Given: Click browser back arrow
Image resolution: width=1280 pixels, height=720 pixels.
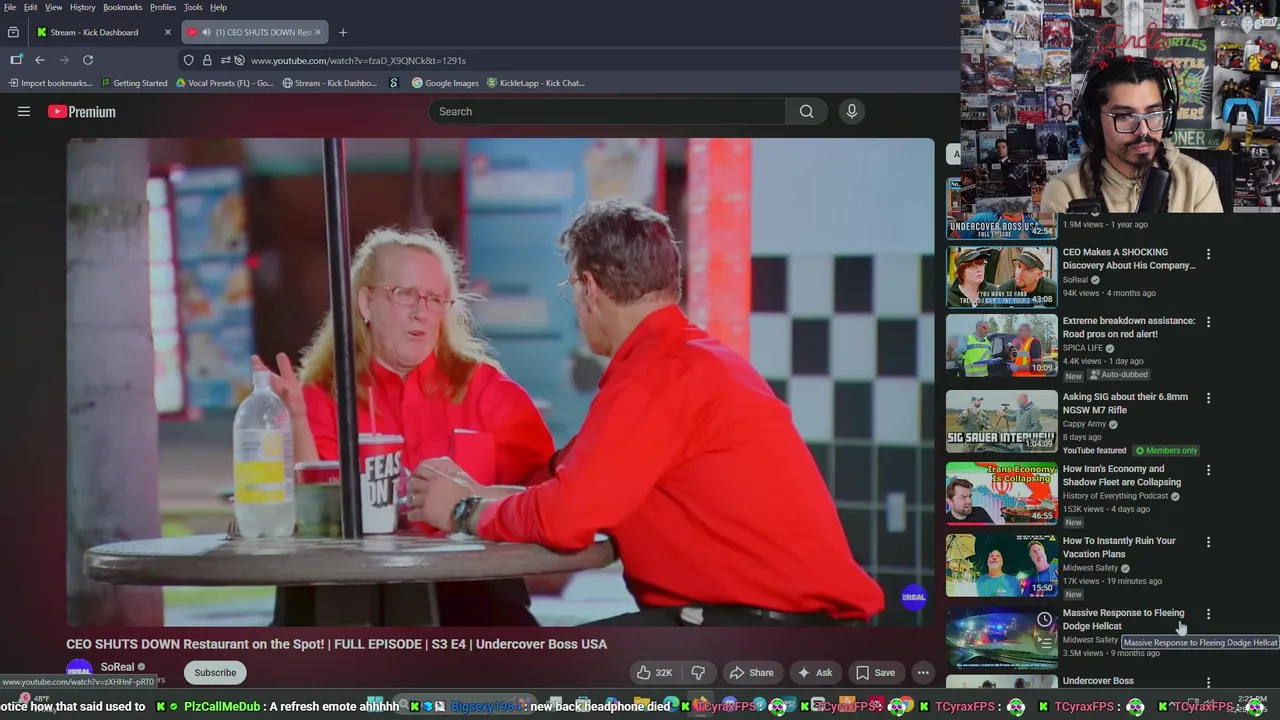Looking at the screenshot, I should point(40,60).
